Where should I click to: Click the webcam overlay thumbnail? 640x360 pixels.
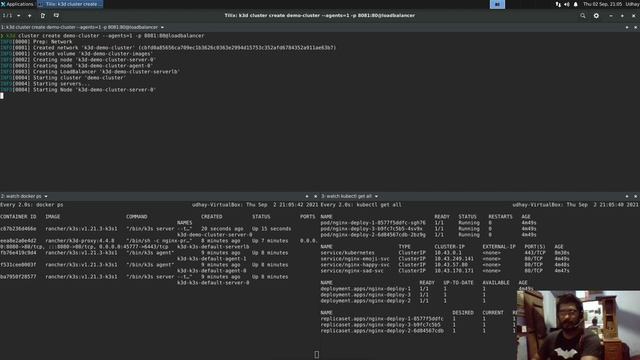tap(578, 325)
